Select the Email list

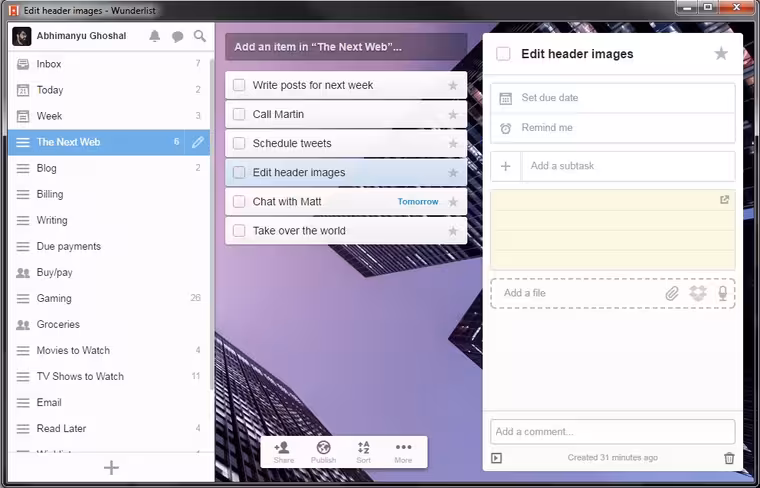(109, 403)
